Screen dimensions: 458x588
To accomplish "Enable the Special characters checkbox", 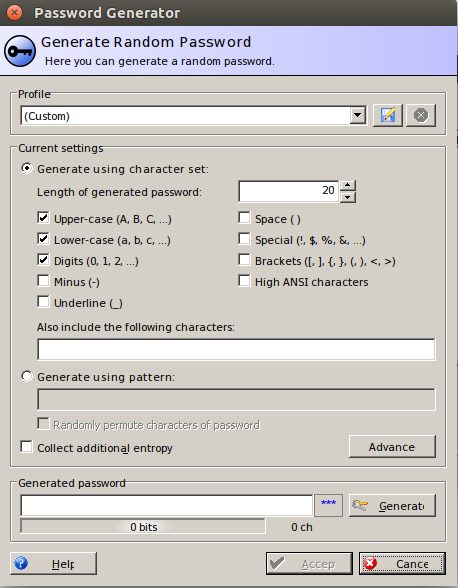I will tap(244, 238).
